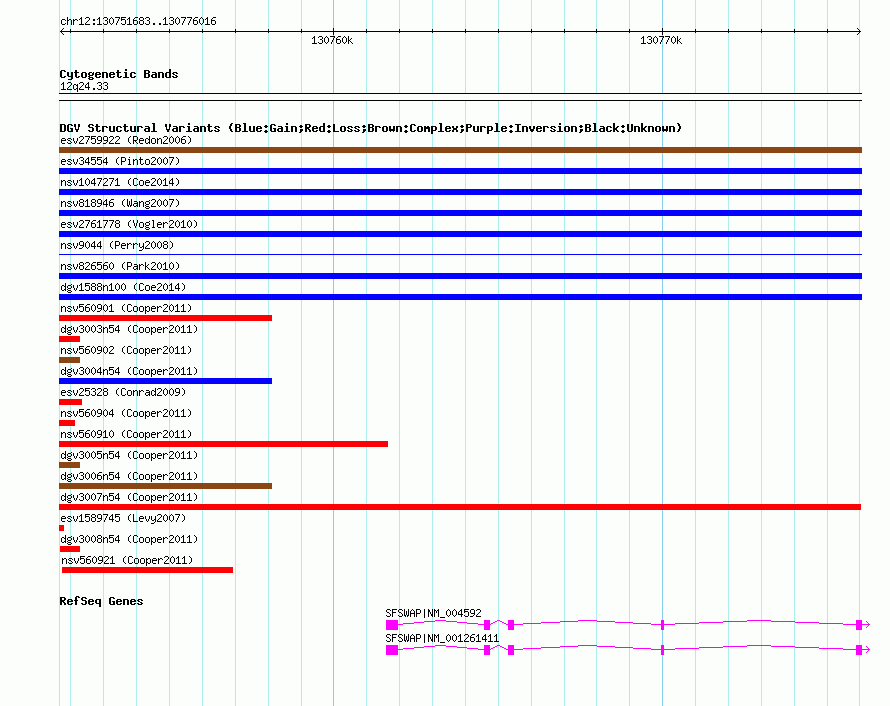Select the brown esv2759922 complex variant bar
The image size is (890, 706).
pyautogui.click(x=460, y=150)
